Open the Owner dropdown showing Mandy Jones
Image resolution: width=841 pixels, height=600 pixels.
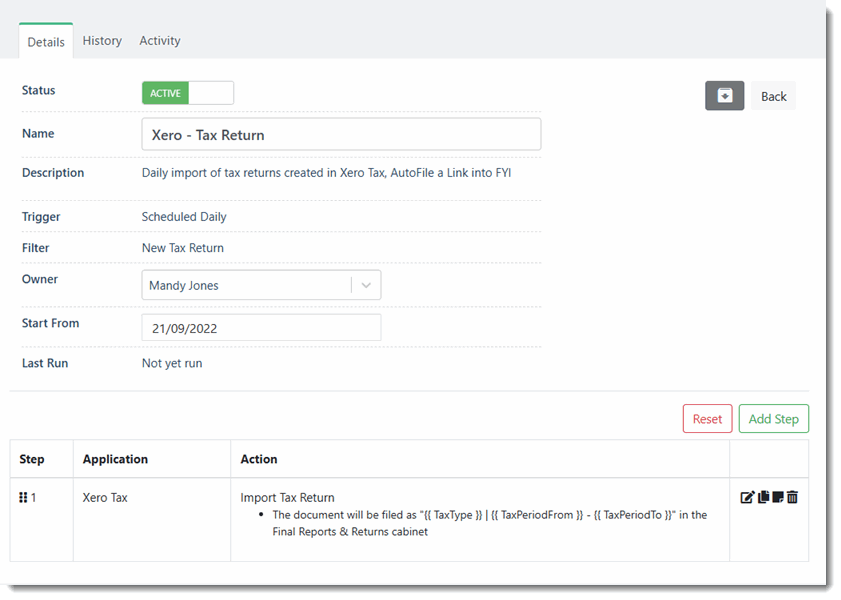261,285
